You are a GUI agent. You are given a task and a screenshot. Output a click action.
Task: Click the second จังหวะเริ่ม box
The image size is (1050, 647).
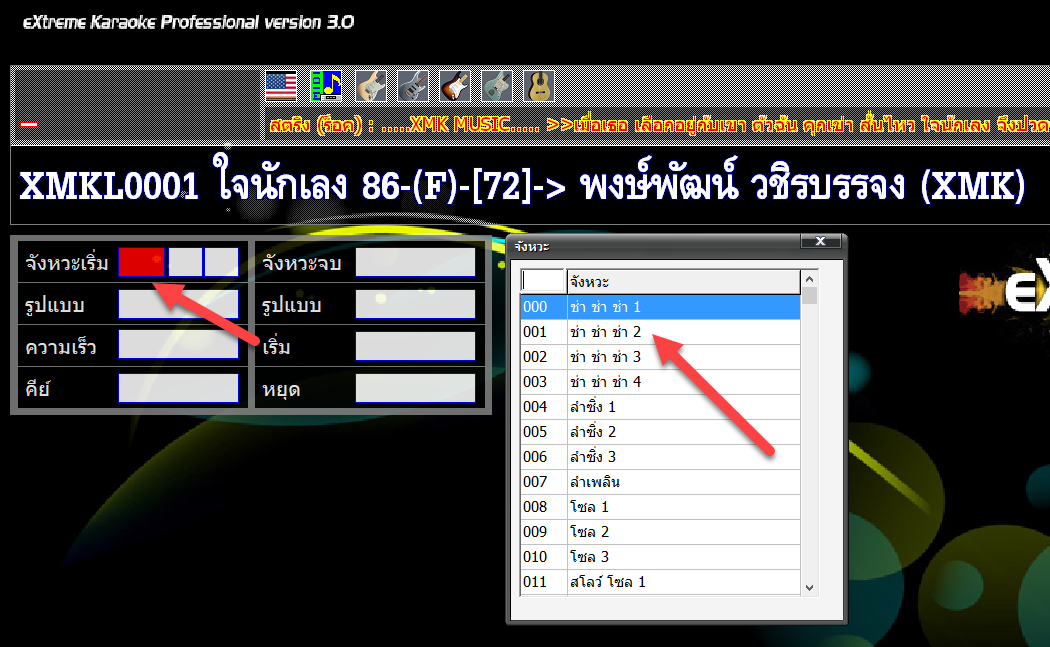[185, 262]
